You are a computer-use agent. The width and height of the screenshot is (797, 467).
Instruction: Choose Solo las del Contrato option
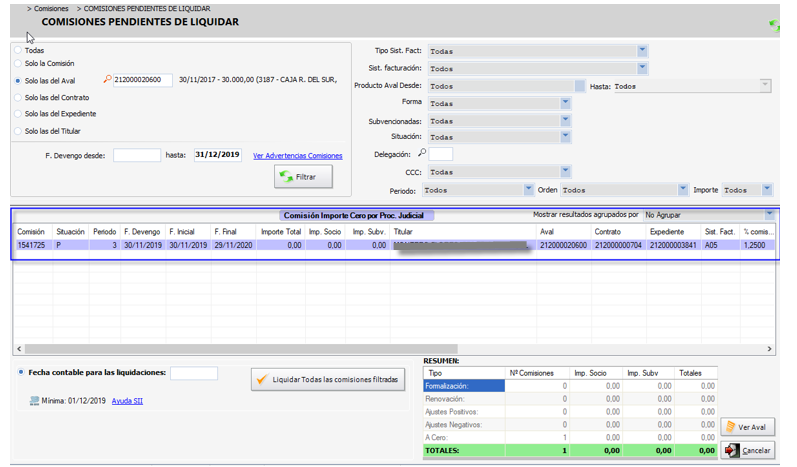click(18, 98)
